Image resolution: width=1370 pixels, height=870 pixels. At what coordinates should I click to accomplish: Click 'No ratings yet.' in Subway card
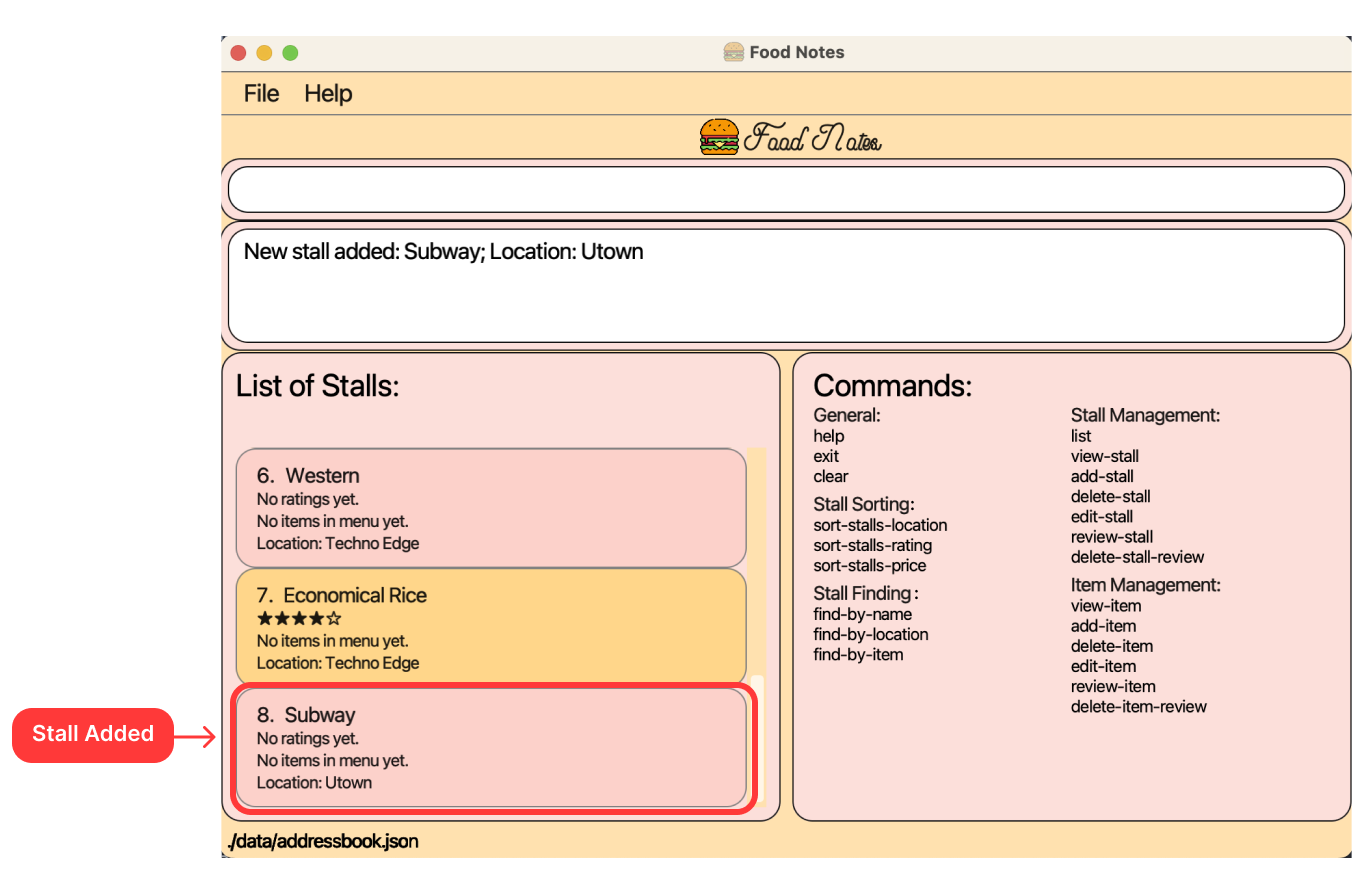(x=307, y=738)
